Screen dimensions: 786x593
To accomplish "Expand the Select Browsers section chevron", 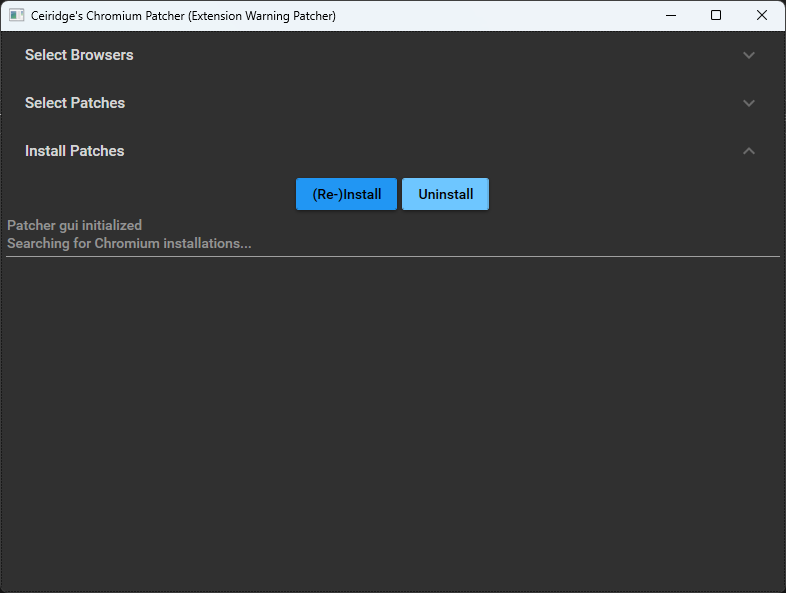I will [748, 55].
